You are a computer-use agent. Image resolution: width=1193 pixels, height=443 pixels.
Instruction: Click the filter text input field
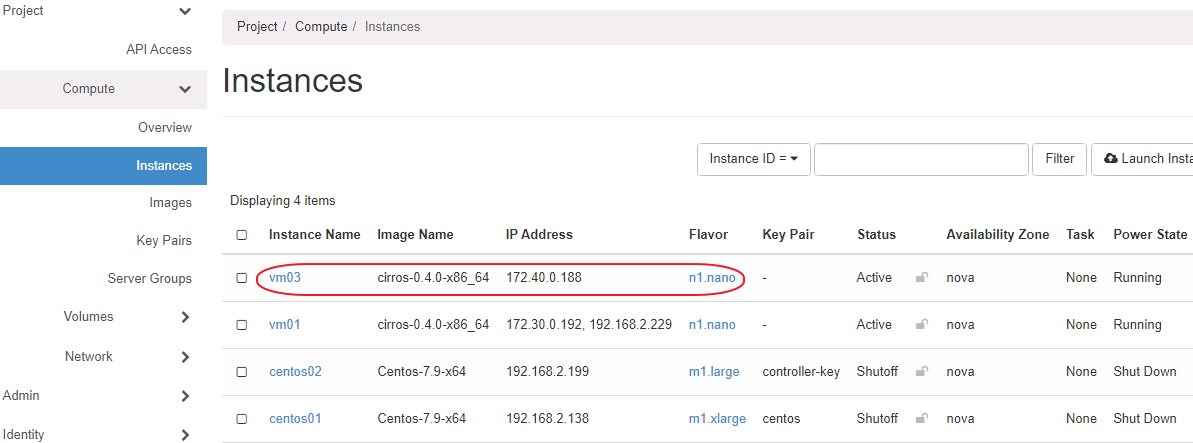(920, 159)
